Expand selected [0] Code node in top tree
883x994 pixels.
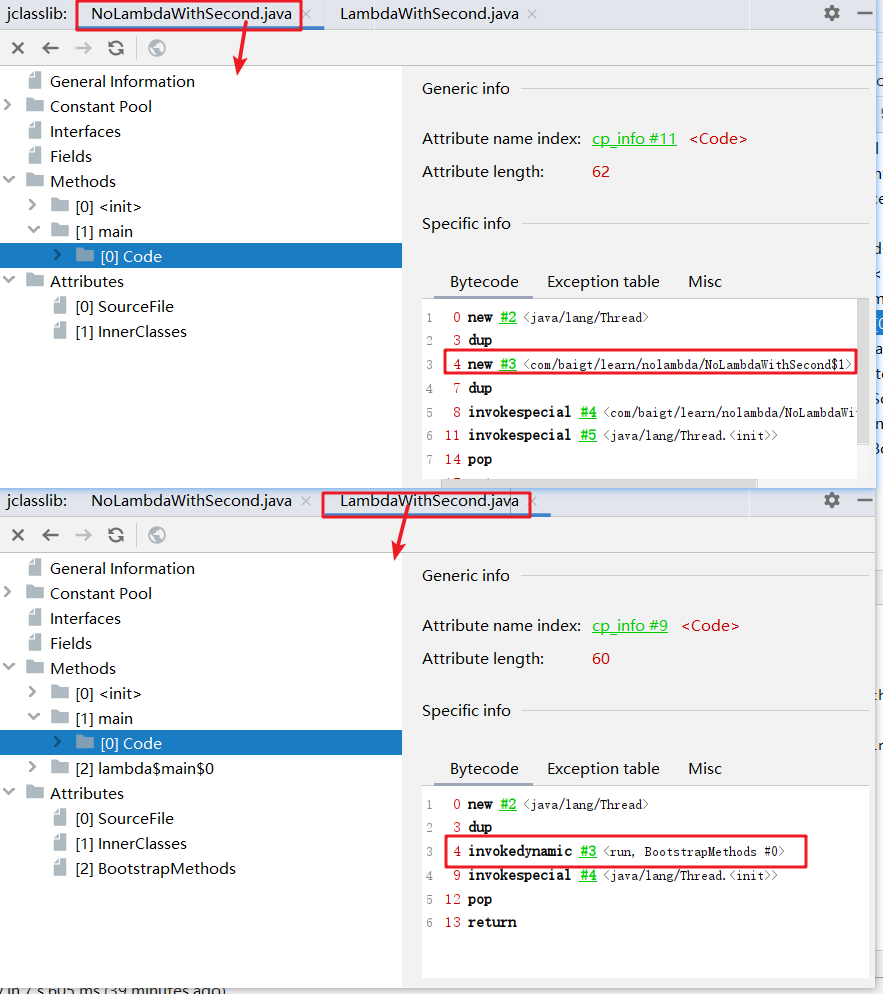click(x=58, y=254)
